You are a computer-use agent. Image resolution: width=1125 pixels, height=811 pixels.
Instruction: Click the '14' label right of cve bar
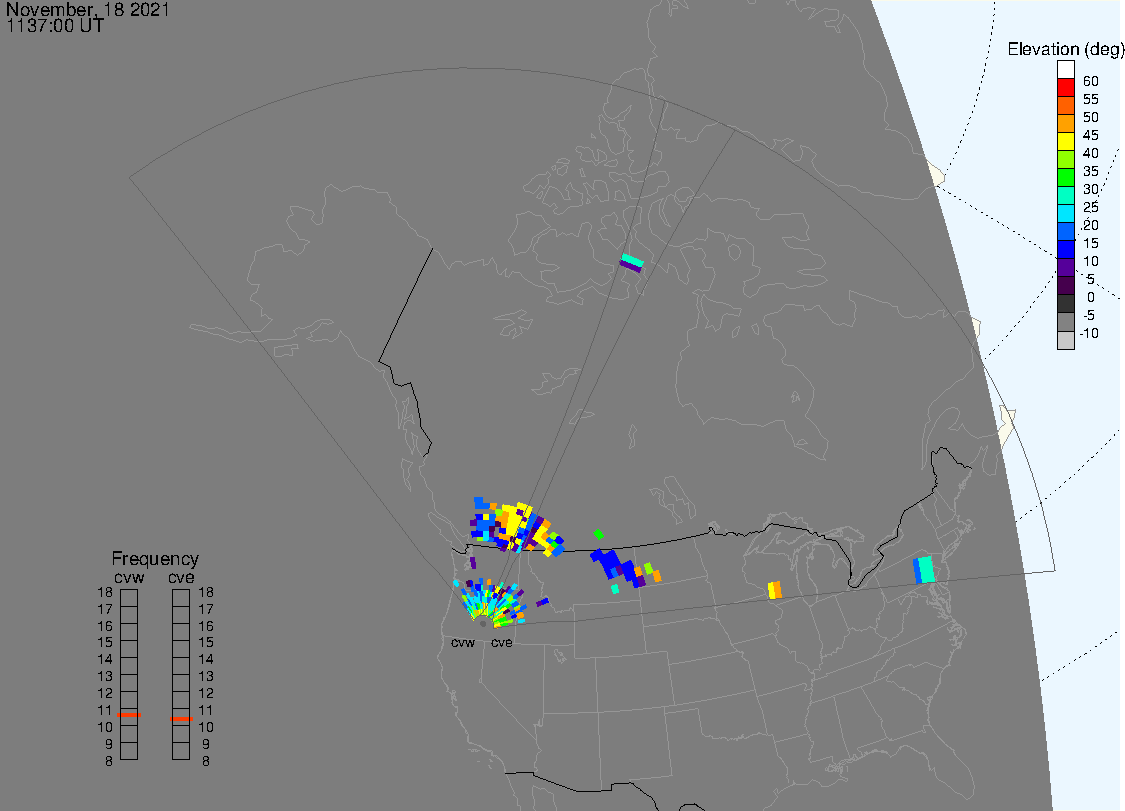206,660
